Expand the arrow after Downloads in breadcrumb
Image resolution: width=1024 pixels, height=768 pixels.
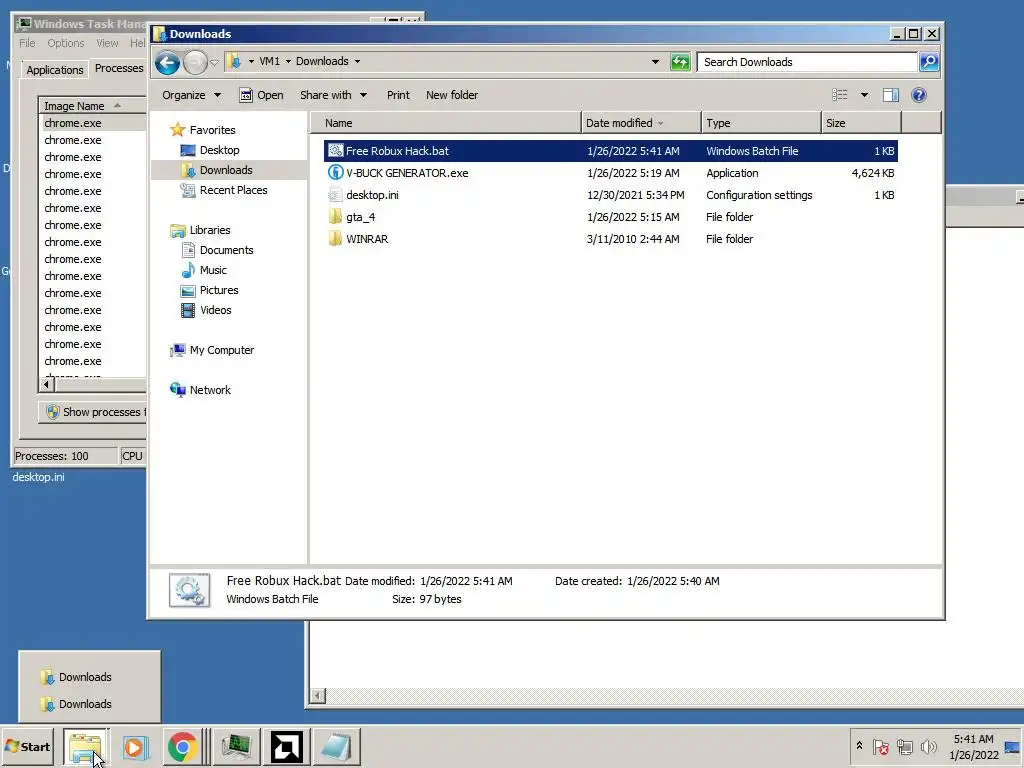[x=357, y=61]
